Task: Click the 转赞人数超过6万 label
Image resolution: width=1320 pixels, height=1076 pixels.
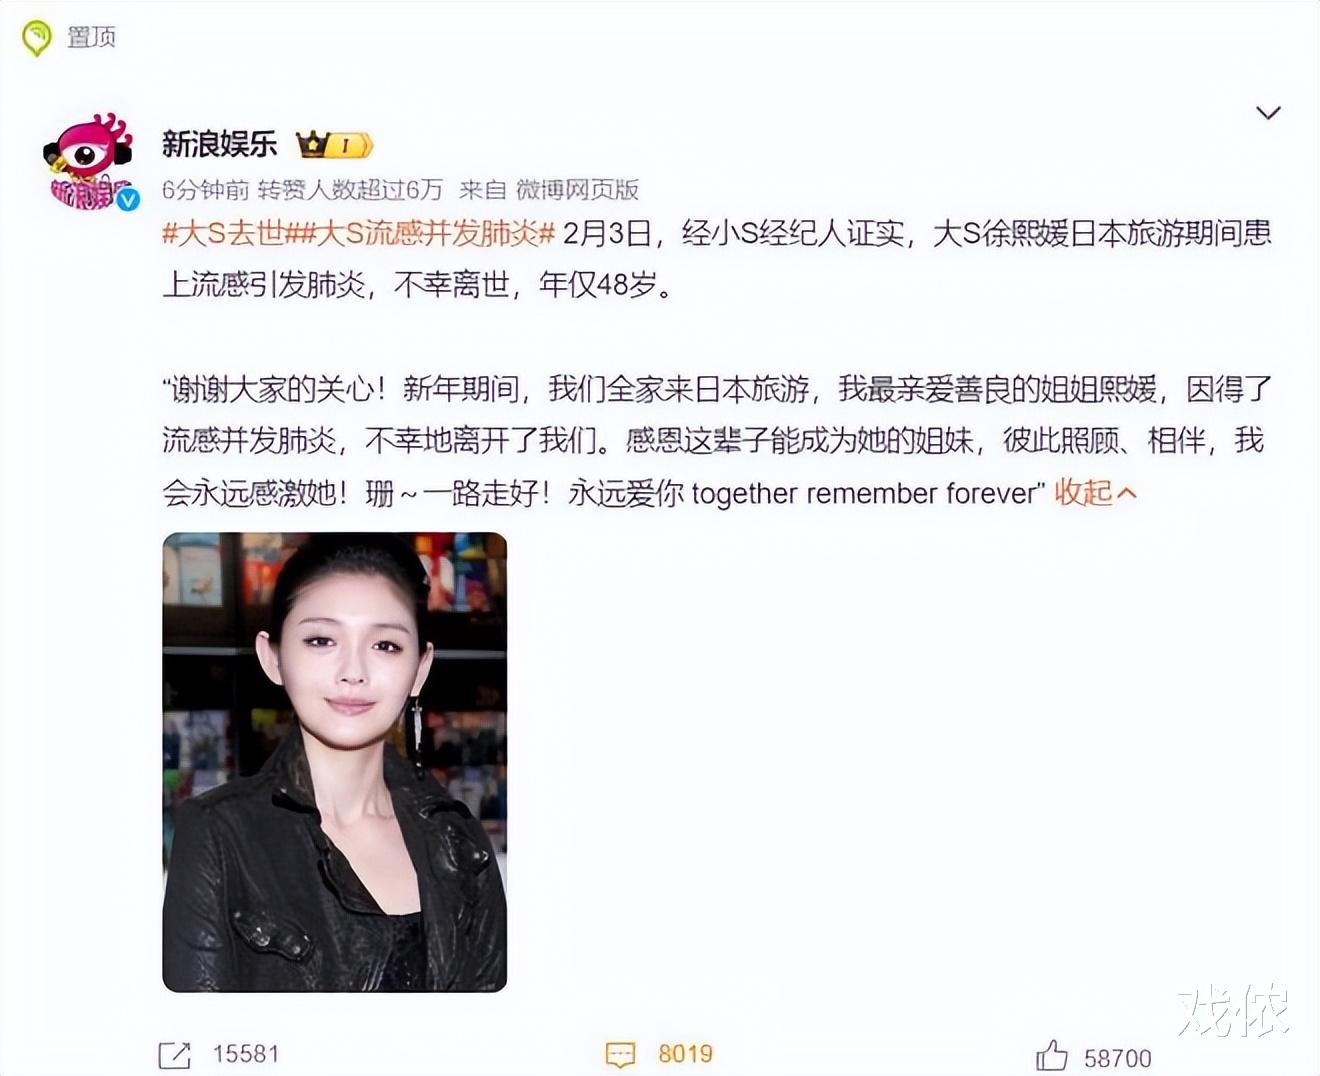Action: tap(350, 189)
